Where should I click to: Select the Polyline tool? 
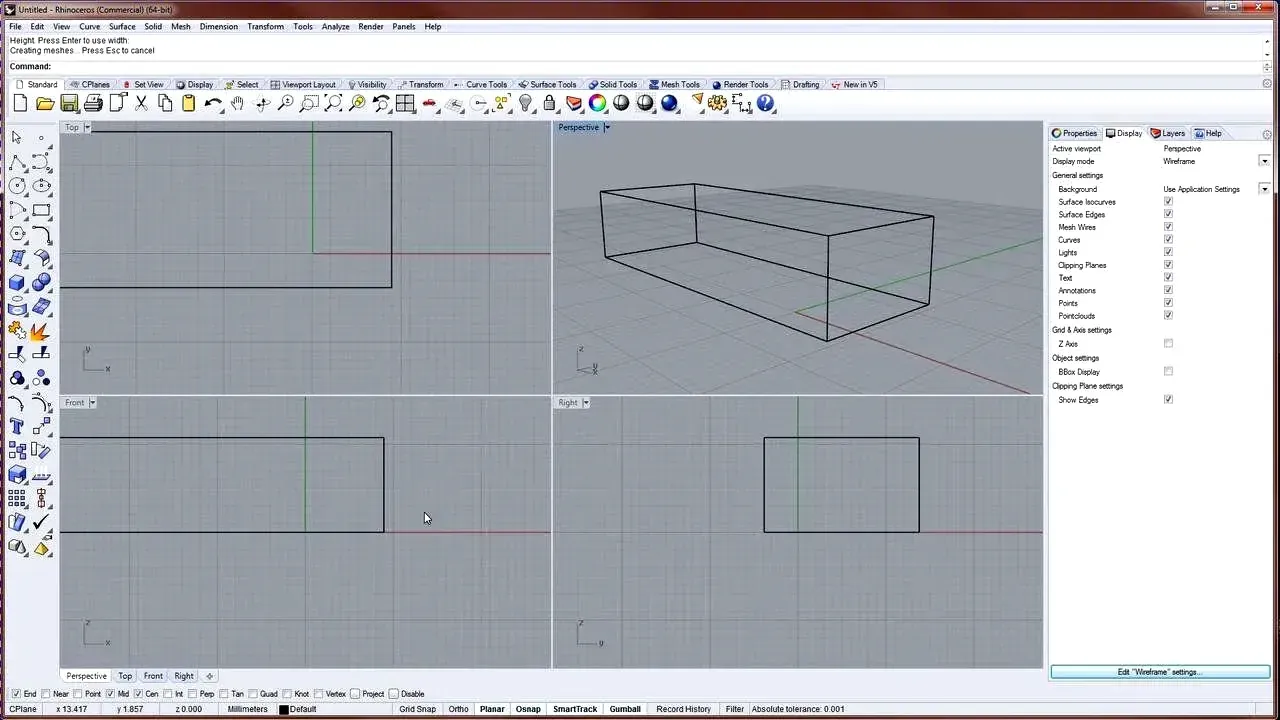pos(15,162)
